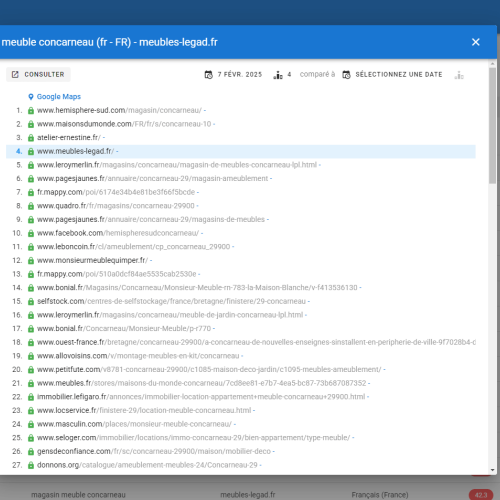Click the green padlock beside www.hemisphere-sud.com

[x=31, y=110]
